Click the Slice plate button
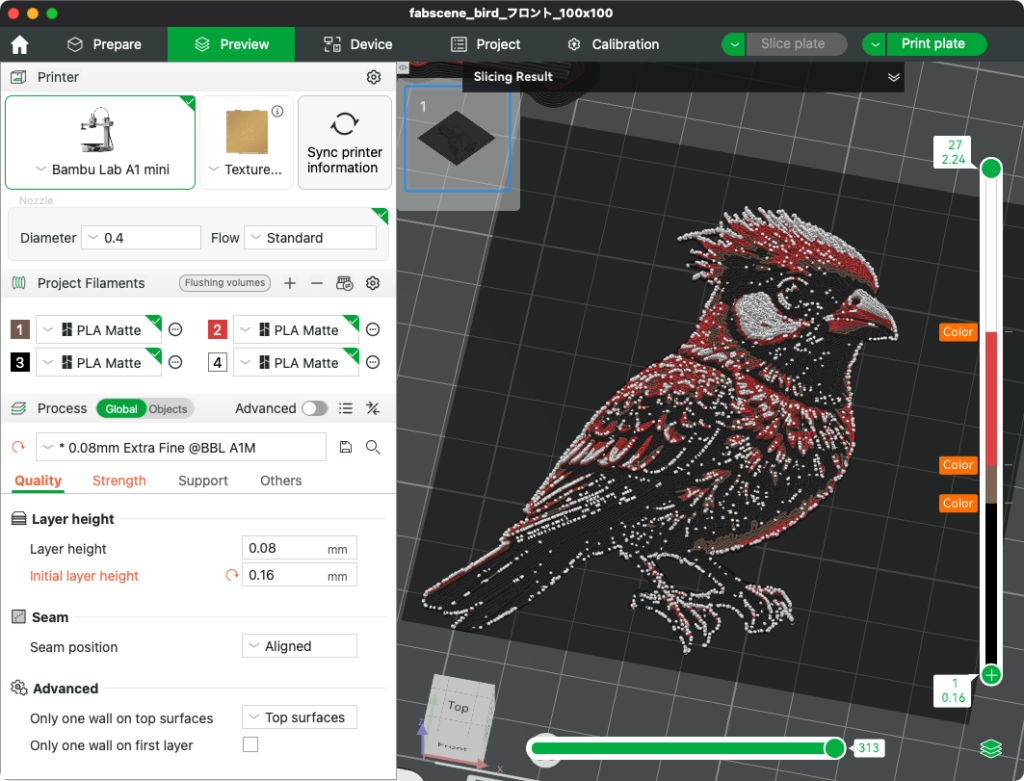Screen dimensions: 1024x781 click(x=795, y=44)
